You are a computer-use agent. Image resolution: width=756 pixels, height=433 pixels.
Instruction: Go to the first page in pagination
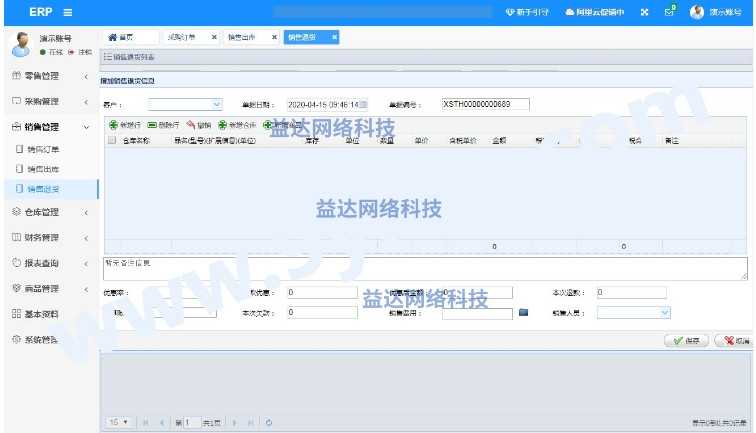(x=146, y=422)
